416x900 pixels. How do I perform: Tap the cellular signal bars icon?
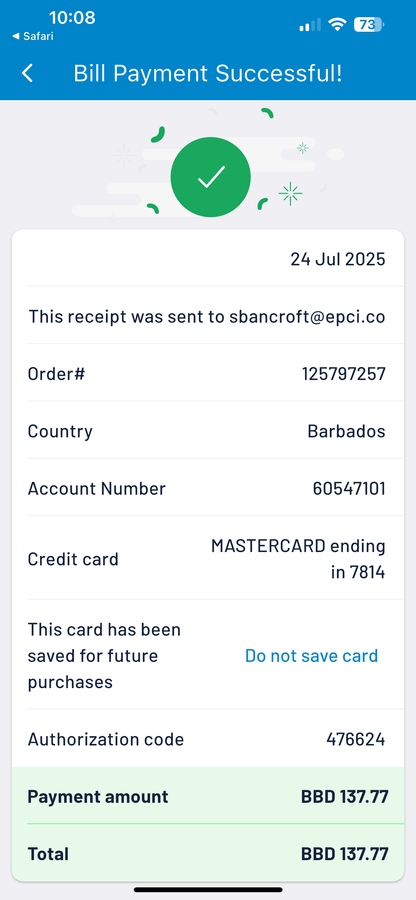click(310, 25)
